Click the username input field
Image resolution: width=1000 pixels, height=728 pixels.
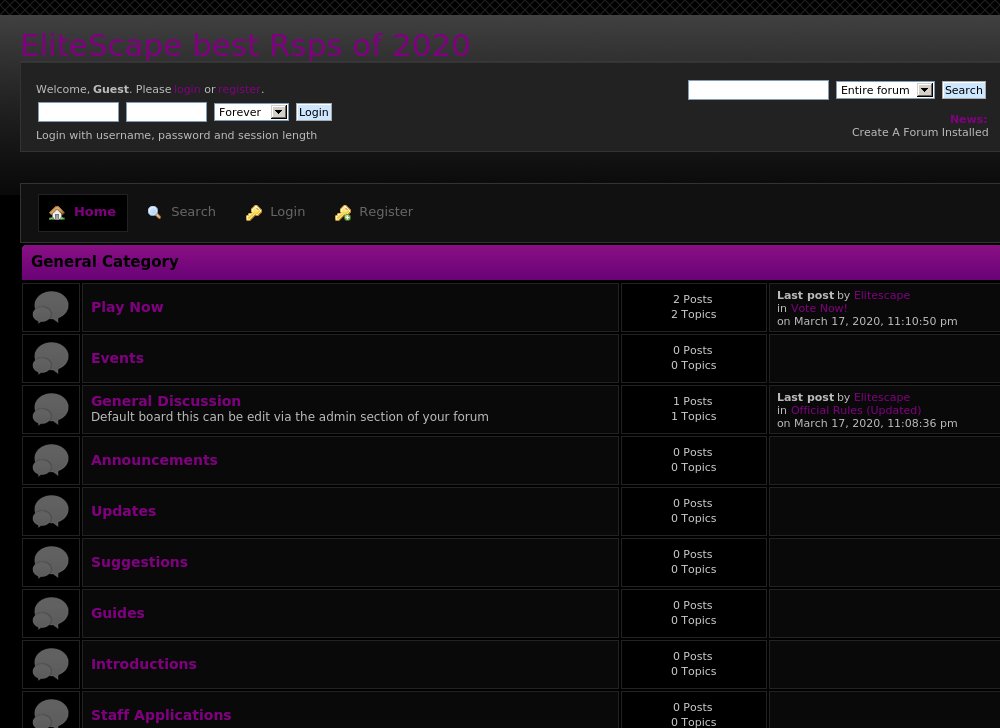click(78, 112)
